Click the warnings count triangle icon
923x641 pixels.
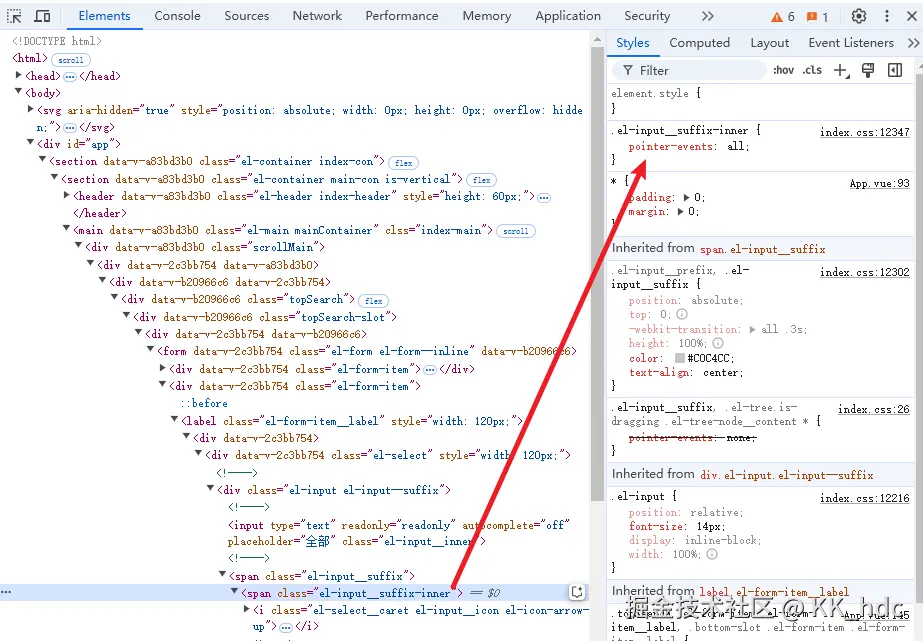click(777, 17)
